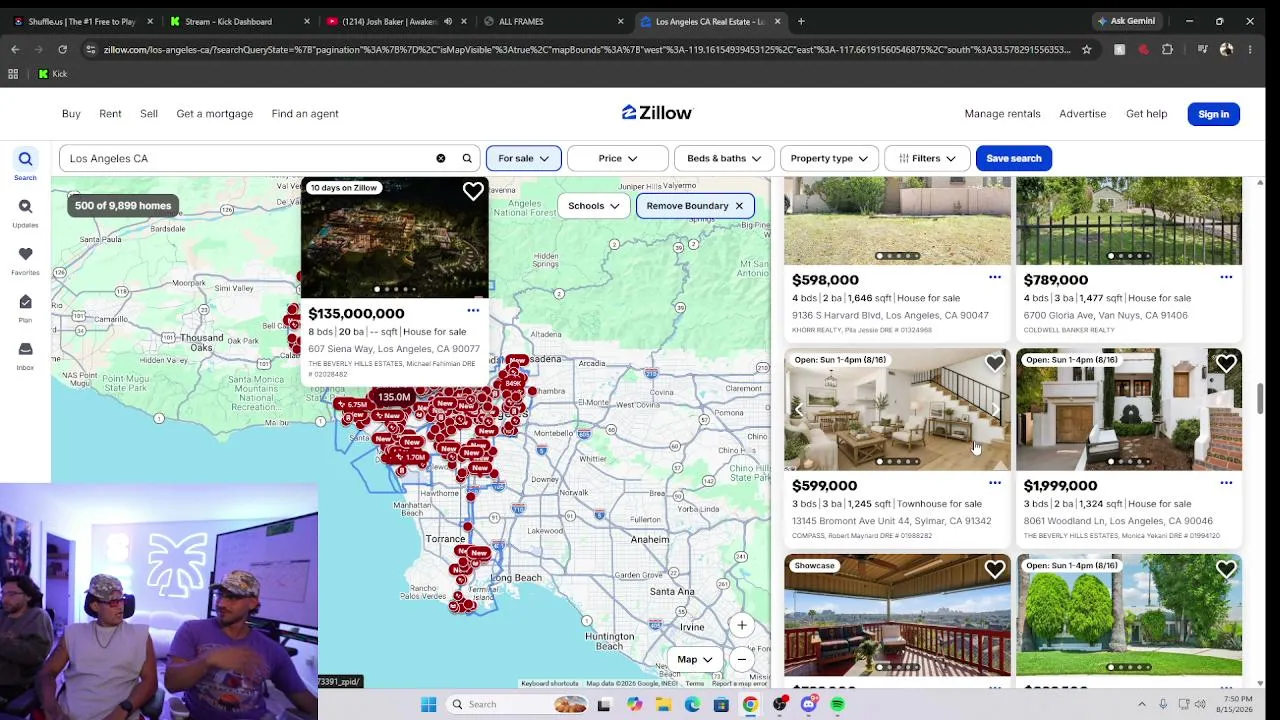Submit search with the magnifier icon
Image resolution: width=1280 pixels, height=720 pixels.
pyautogui.click(x=467, y=158)
